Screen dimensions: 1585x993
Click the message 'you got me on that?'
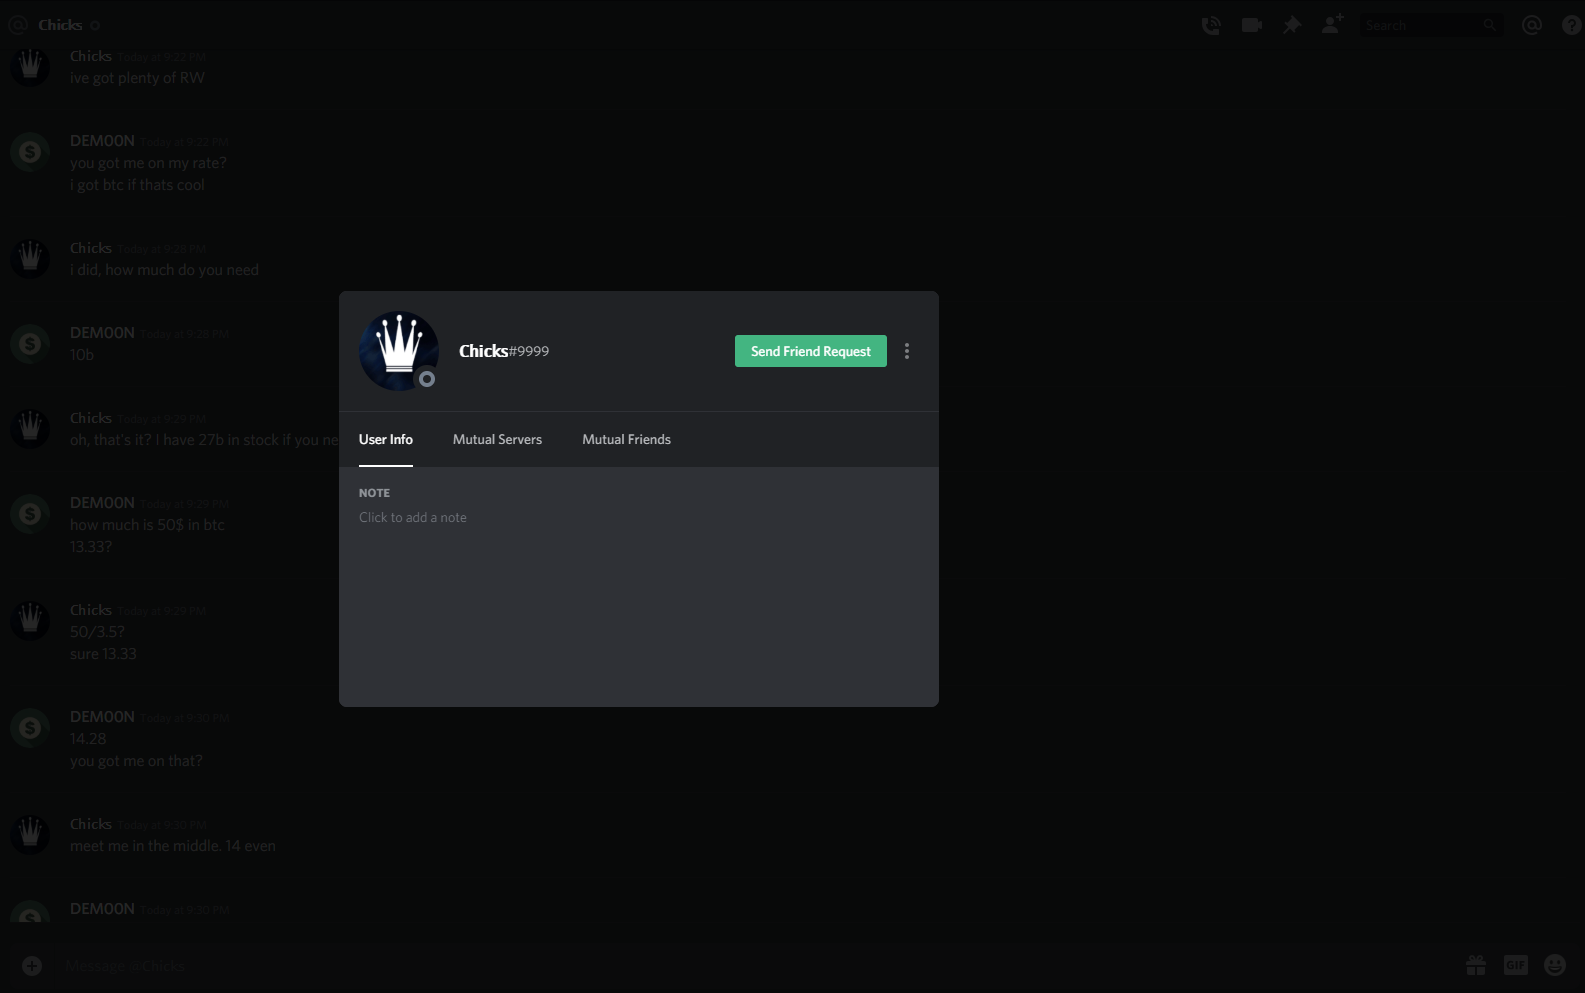pyautogui.click(x=136, y=761)
